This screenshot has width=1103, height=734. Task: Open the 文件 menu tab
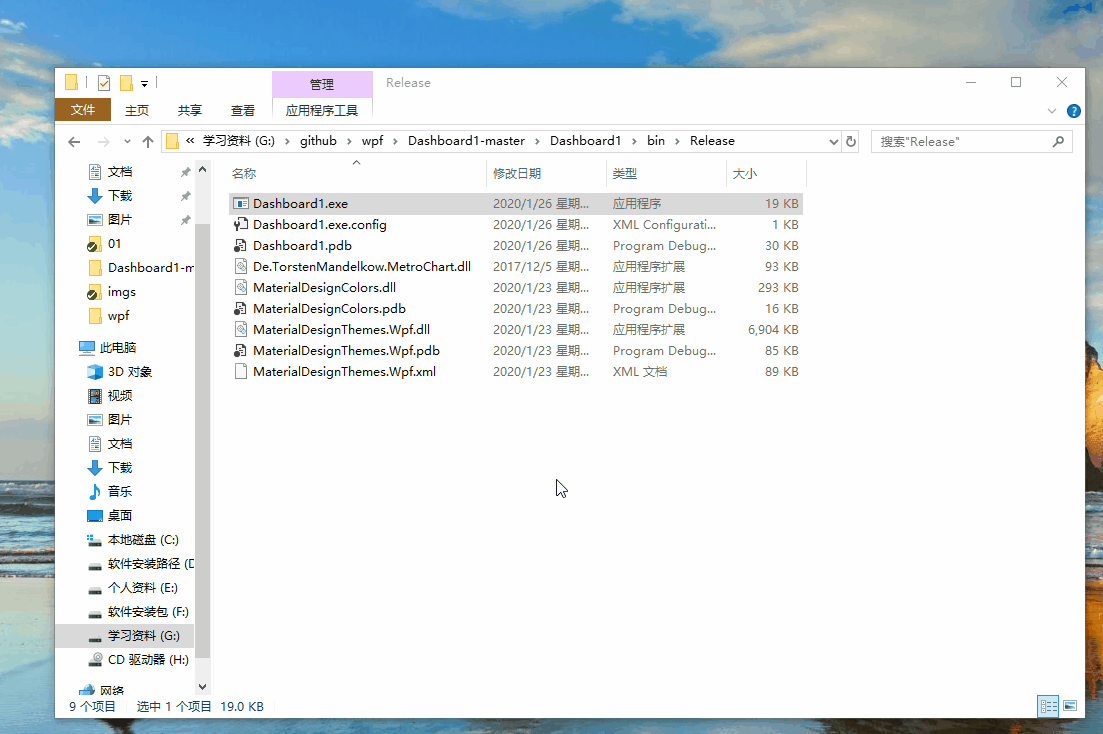[x=83, y=110]
